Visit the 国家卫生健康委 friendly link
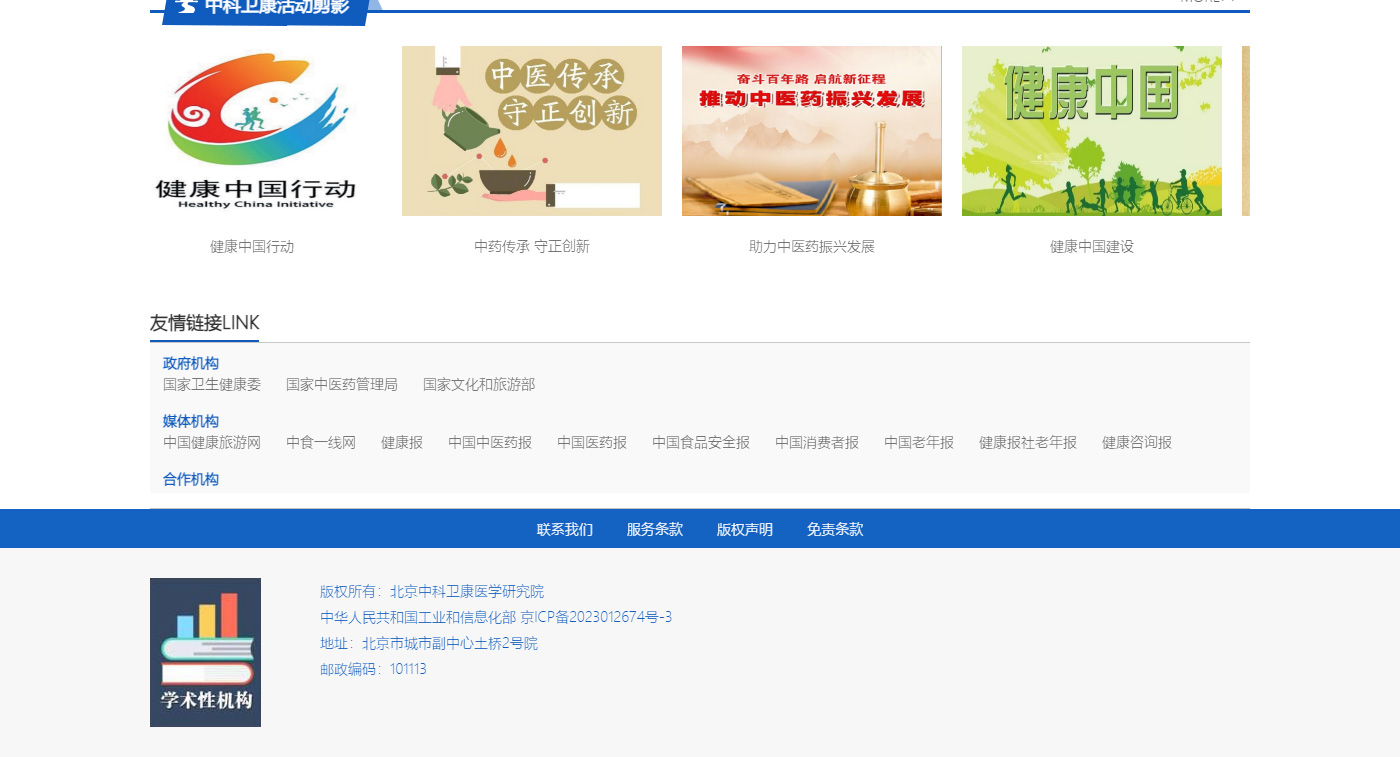The image size is (1400, 757). (x=212, y=385)
